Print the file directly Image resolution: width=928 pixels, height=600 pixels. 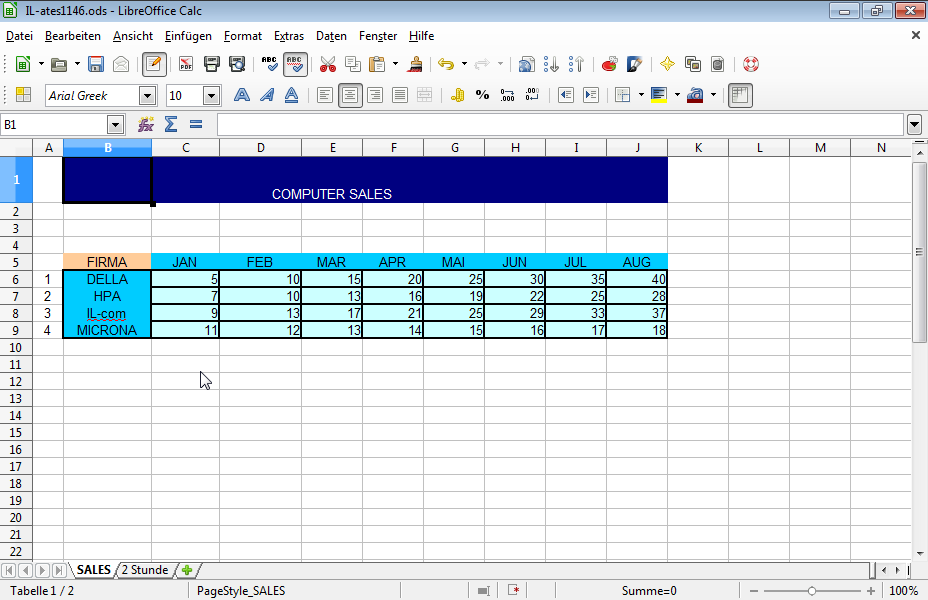(211, 64)
